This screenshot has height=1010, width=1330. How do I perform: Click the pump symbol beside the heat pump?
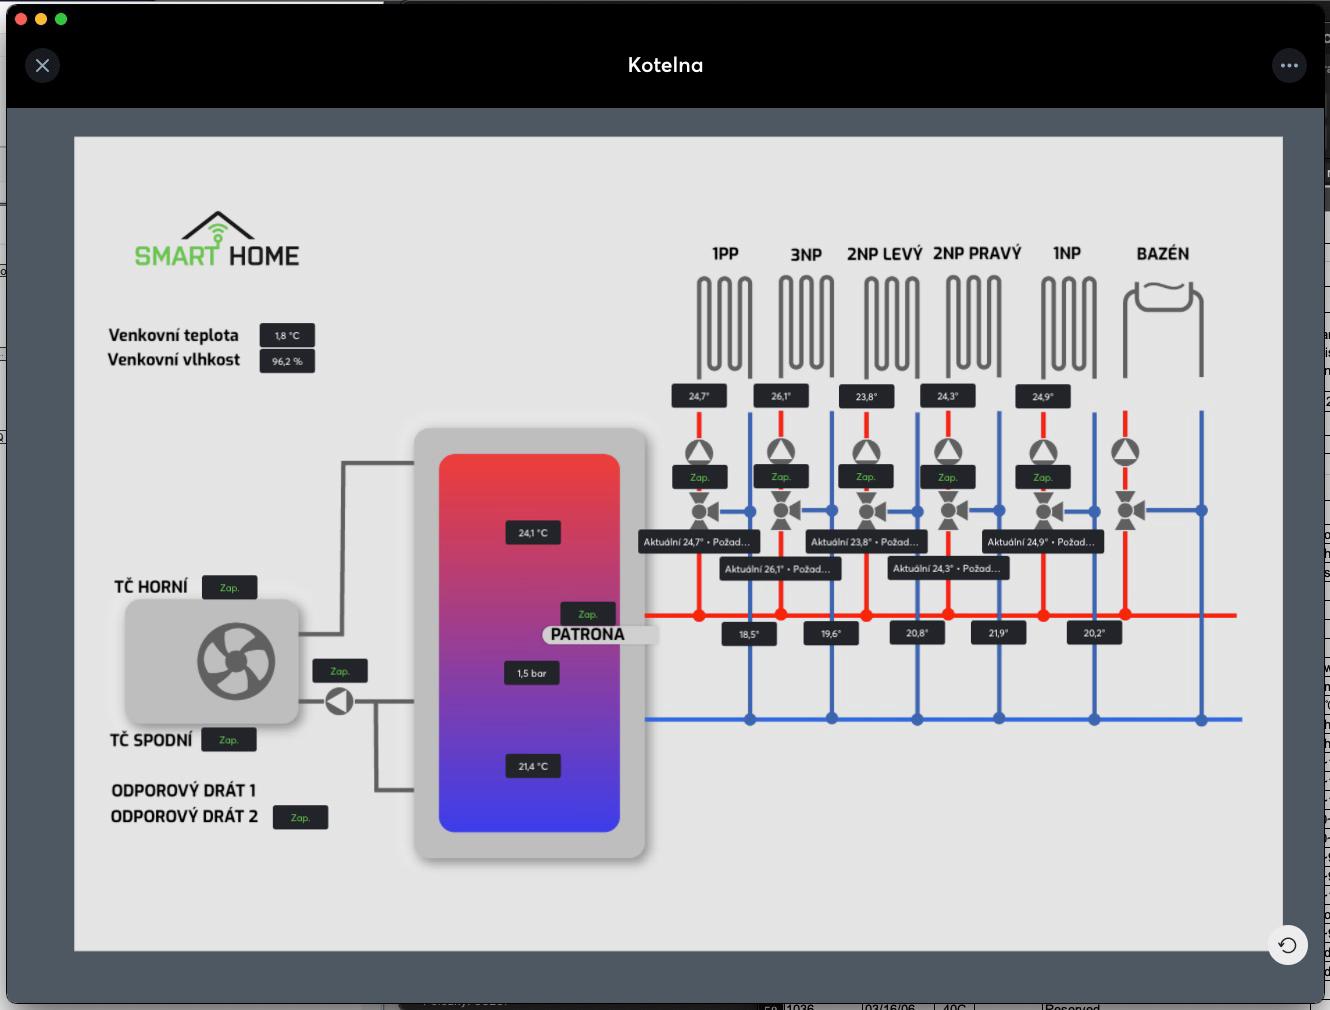point(339,701)
